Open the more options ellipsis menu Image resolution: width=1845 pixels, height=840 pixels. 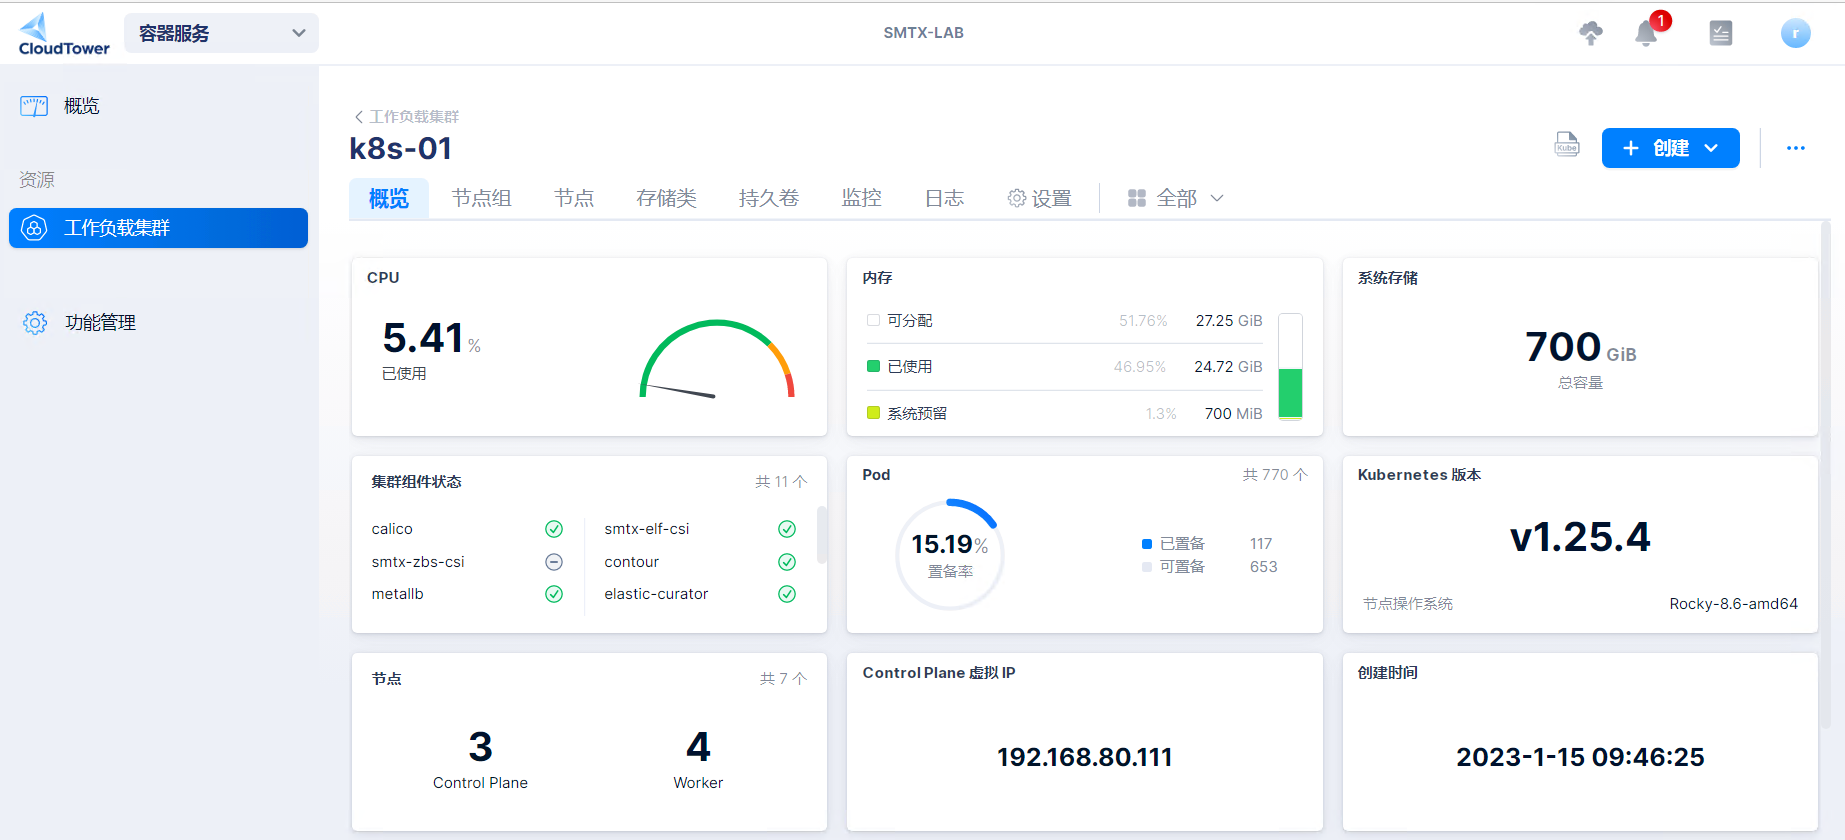tap(1796, 148)
